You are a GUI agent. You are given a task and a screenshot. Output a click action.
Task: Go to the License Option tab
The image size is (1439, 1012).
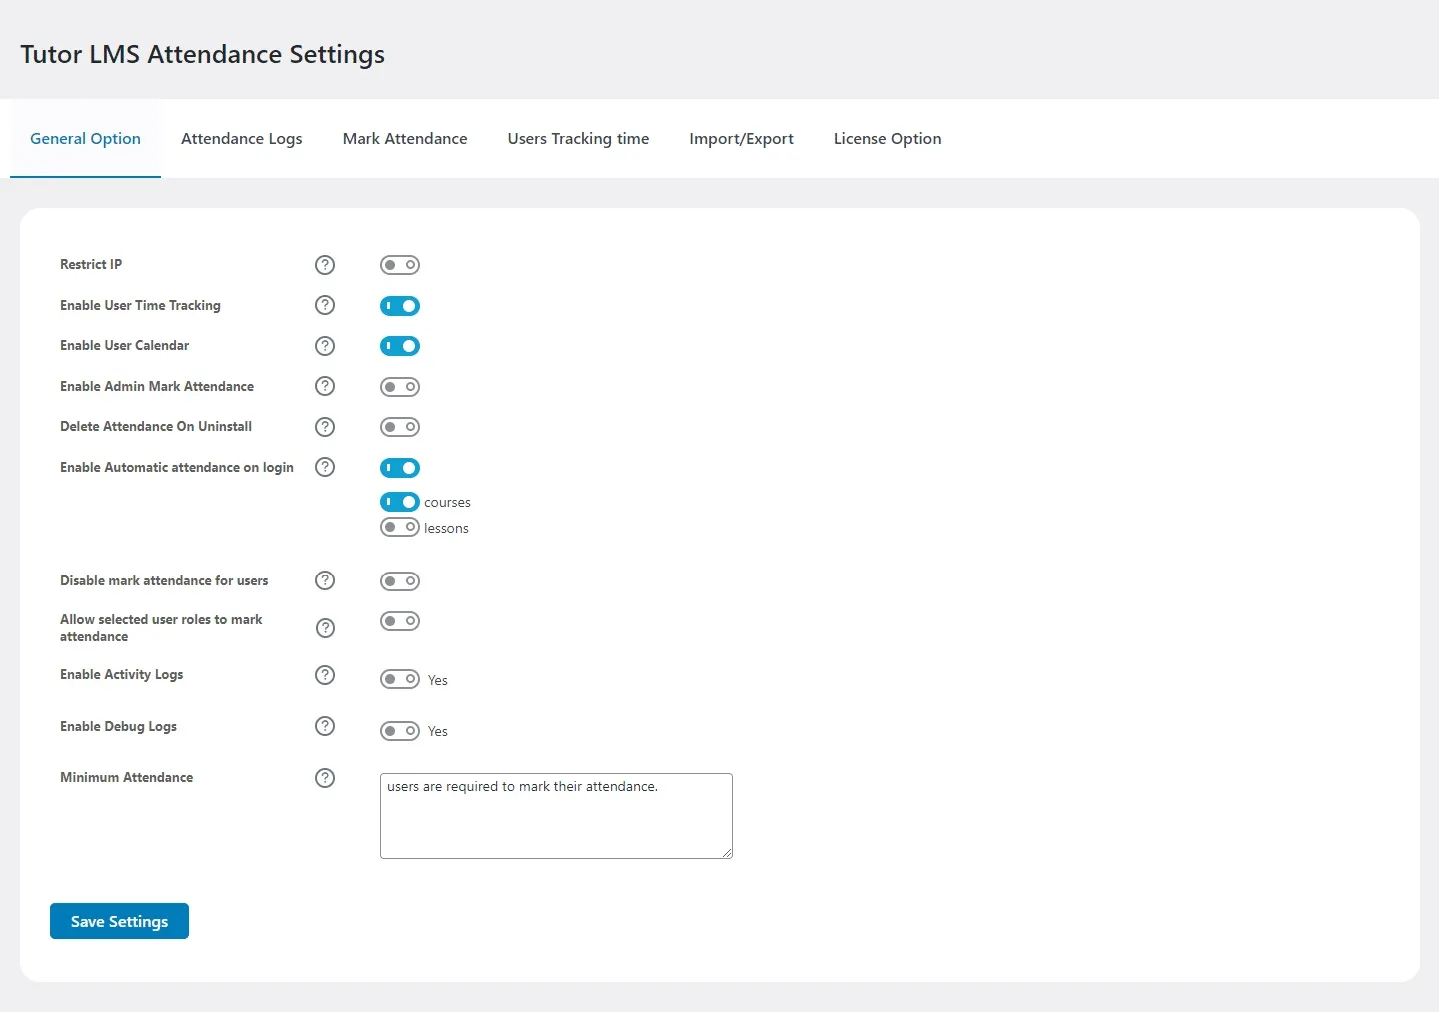pos(886,139)
